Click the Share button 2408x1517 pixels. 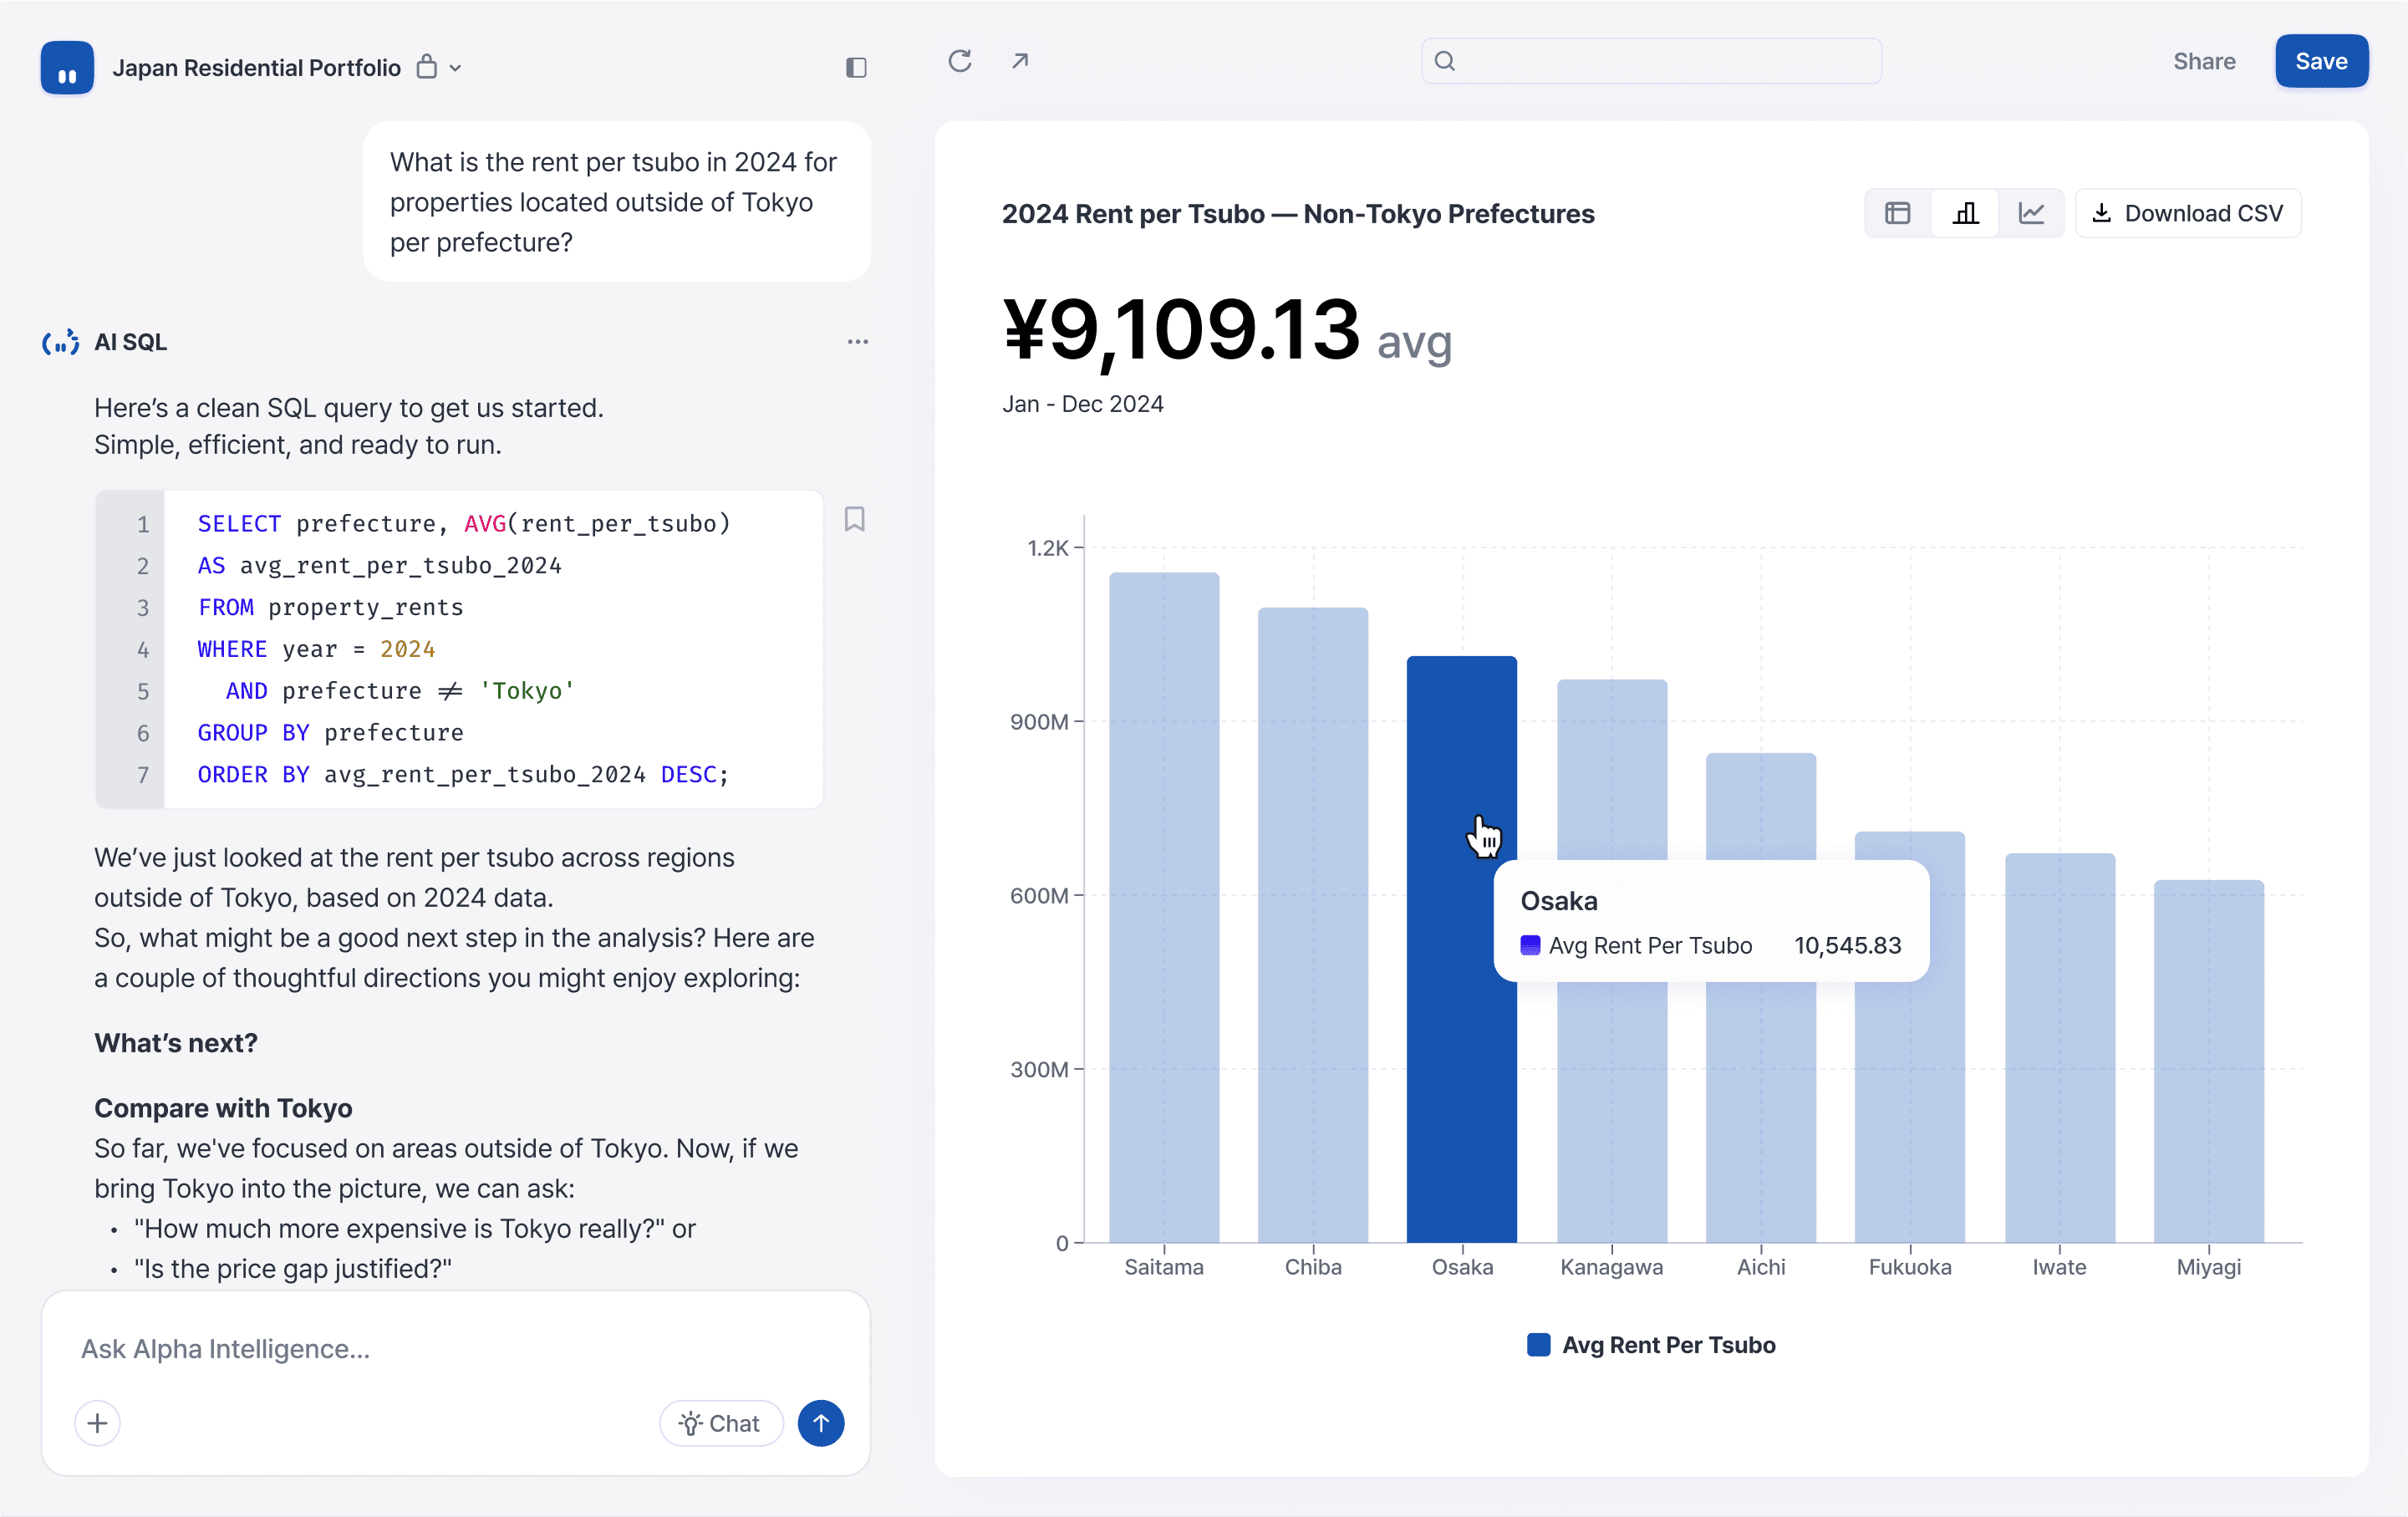(x=2203, y=61)
